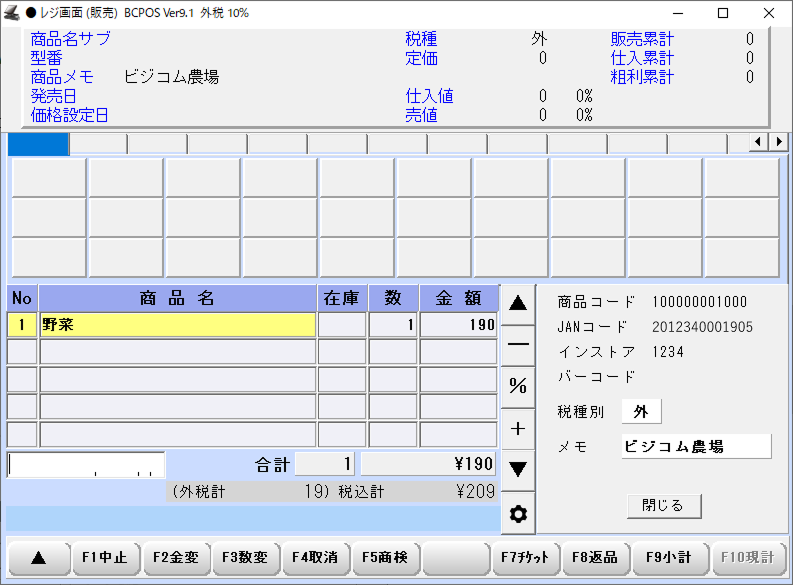Click the メモ field containing ビジコム農場

[x=695, y=446]
